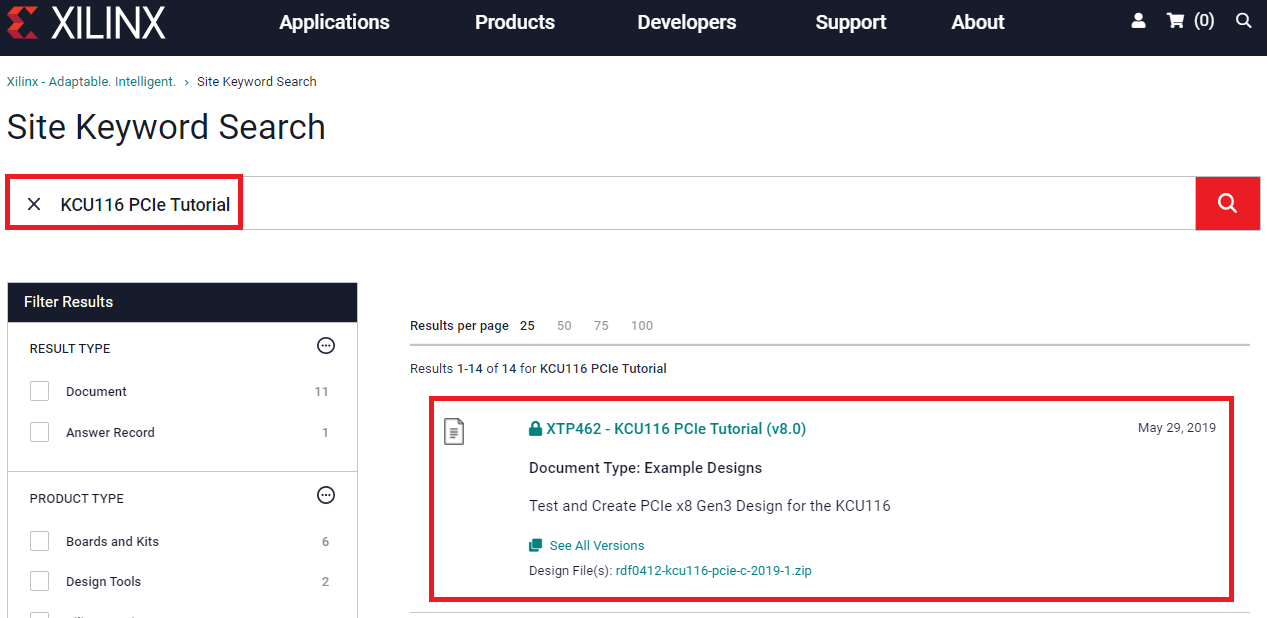Expand the Result Type more options
This screenshot has height=618, width=1267.
[325, 346]
